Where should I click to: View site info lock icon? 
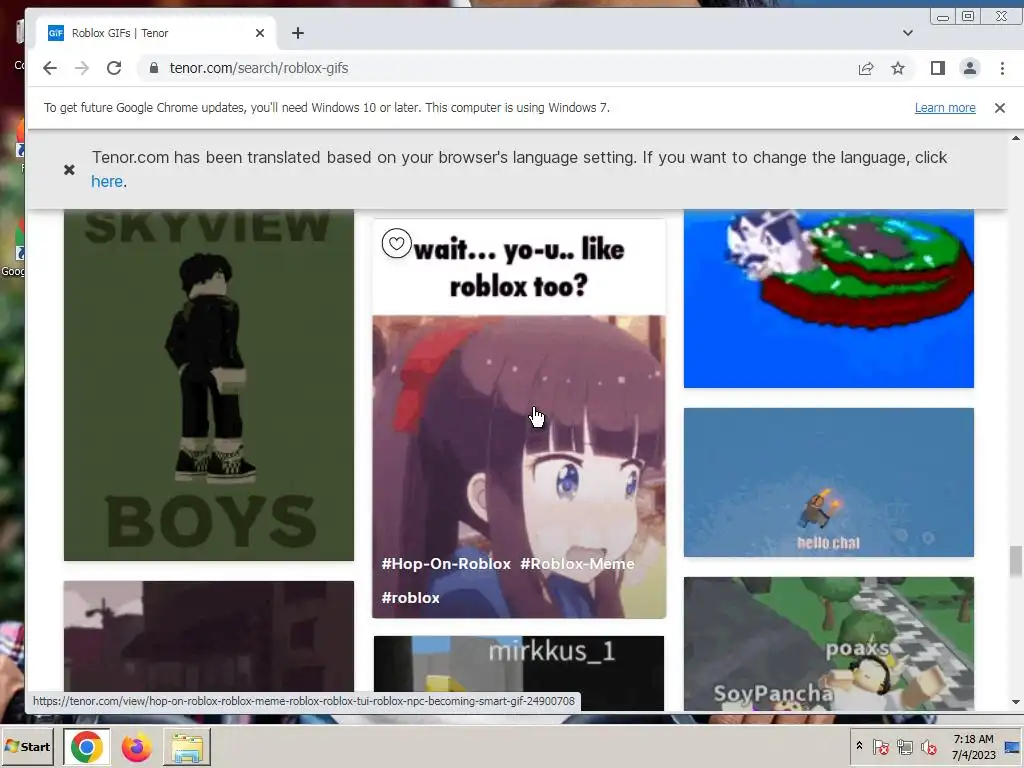coord(154,68)
